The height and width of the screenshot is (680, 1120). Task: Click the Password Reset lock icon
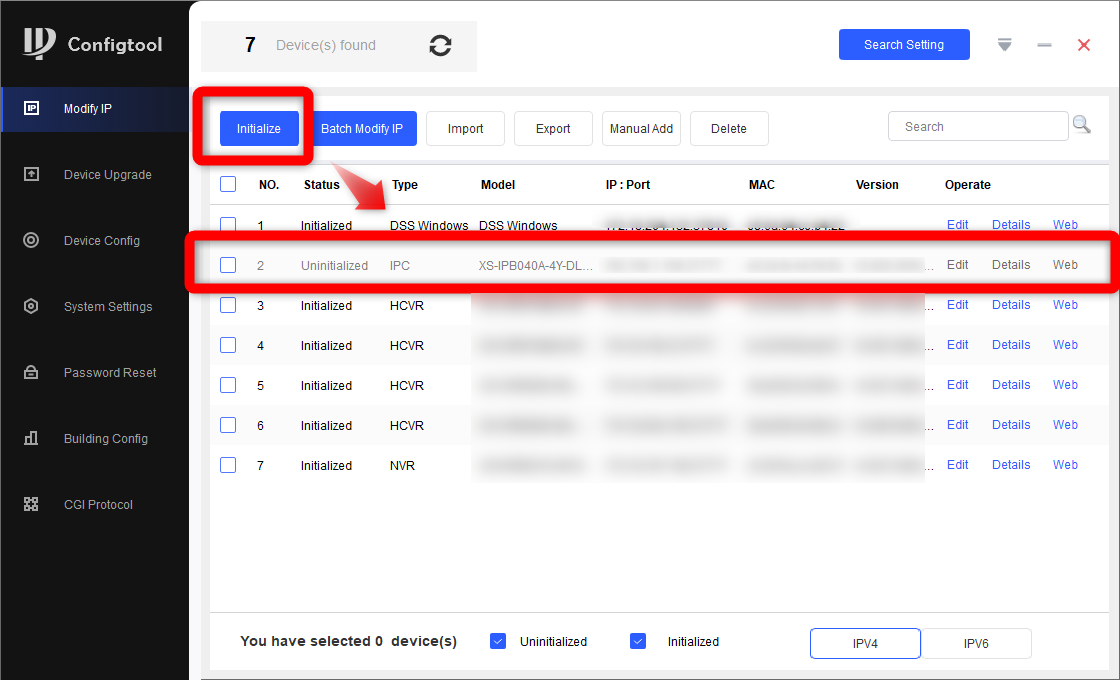[31, 372]
